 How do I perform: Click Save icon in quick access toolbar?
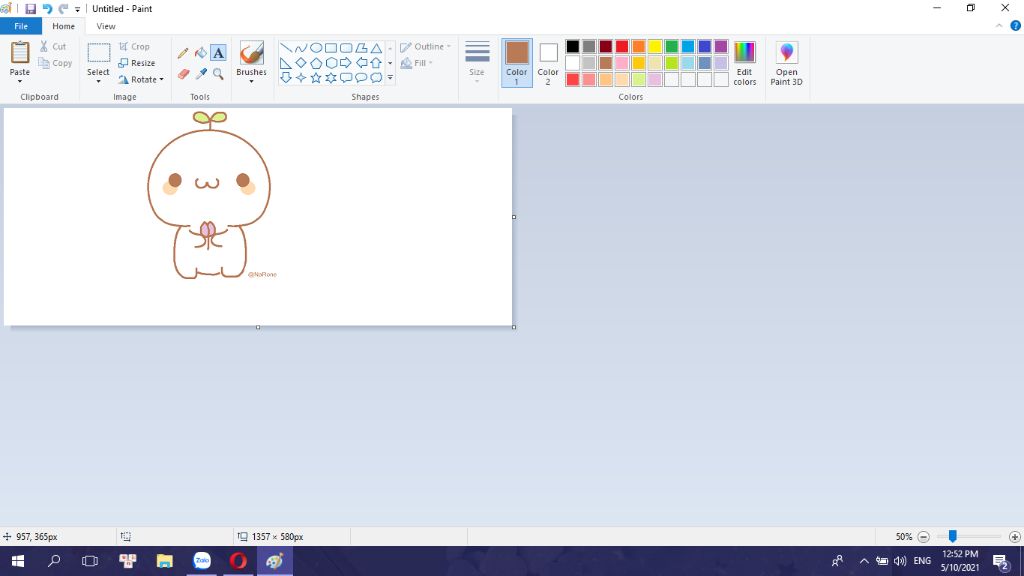point(30,8)
